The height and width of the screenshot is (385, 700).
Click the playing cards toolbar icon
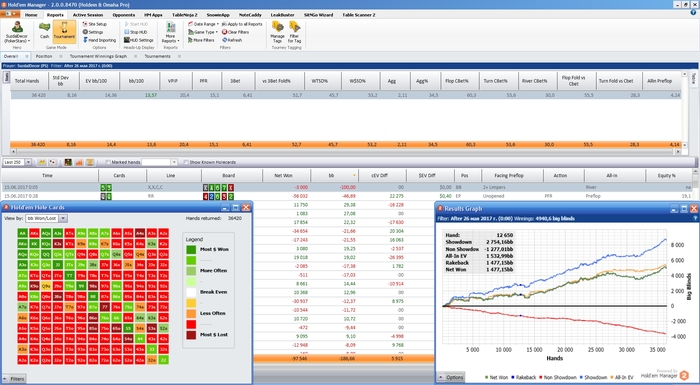(52, 162)
